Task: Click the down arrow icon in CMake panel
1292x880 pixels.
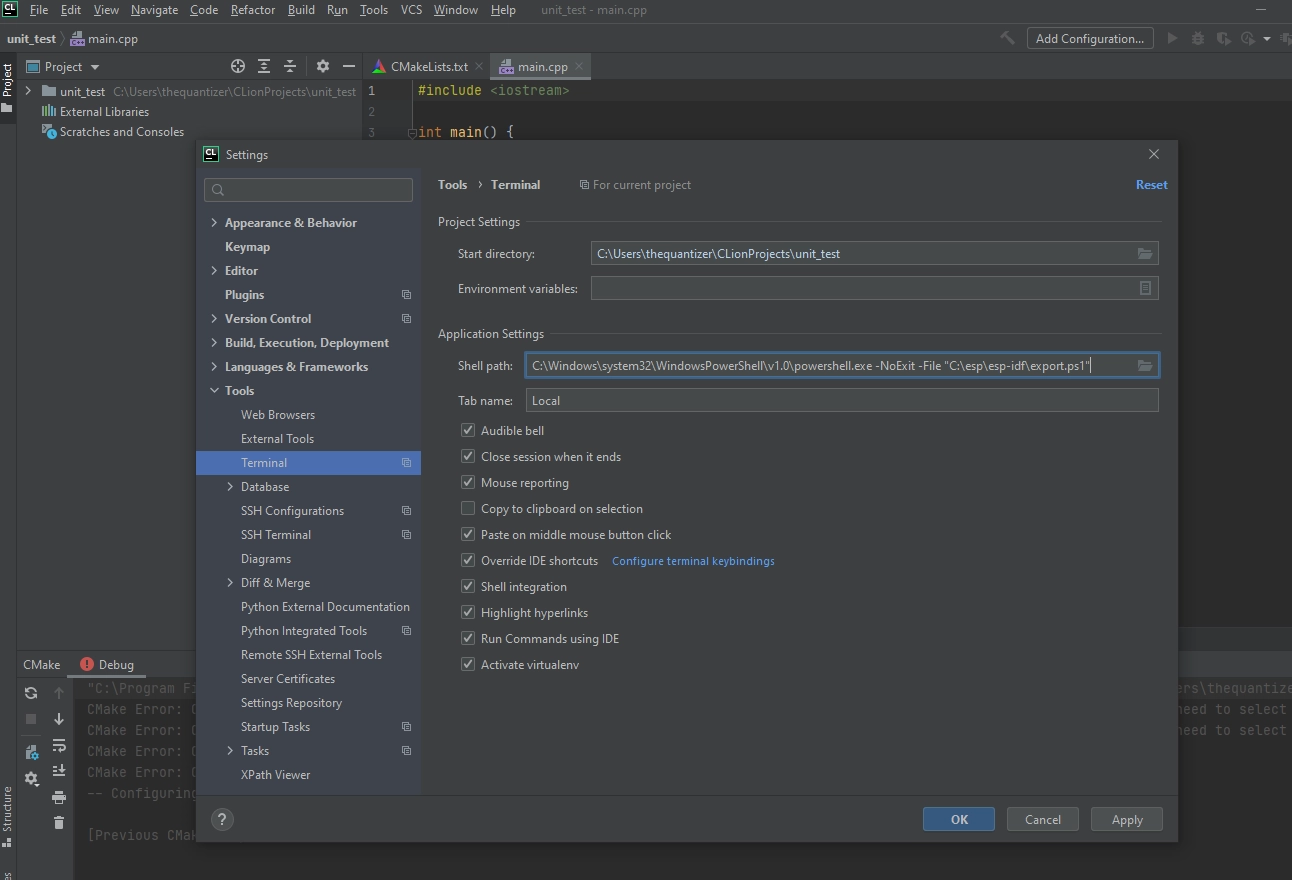Action: coord(59,718)
